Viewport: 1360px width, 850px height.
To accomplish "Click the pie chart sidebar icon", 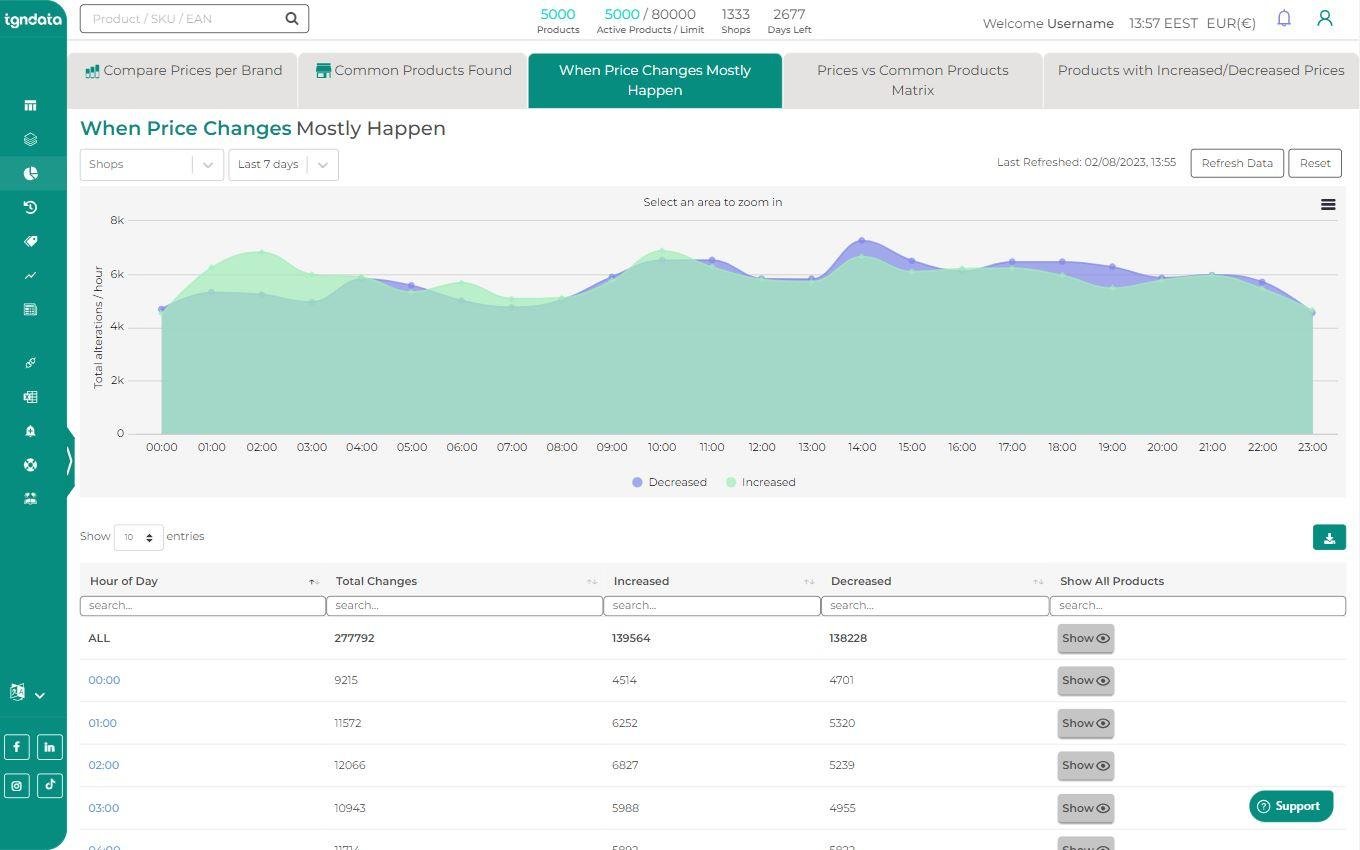I will point(30,173).
